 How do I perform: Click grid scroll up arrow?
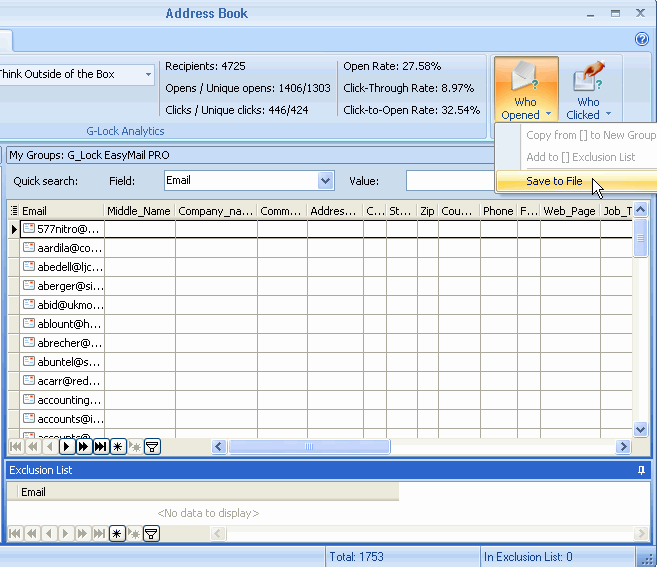640,210
